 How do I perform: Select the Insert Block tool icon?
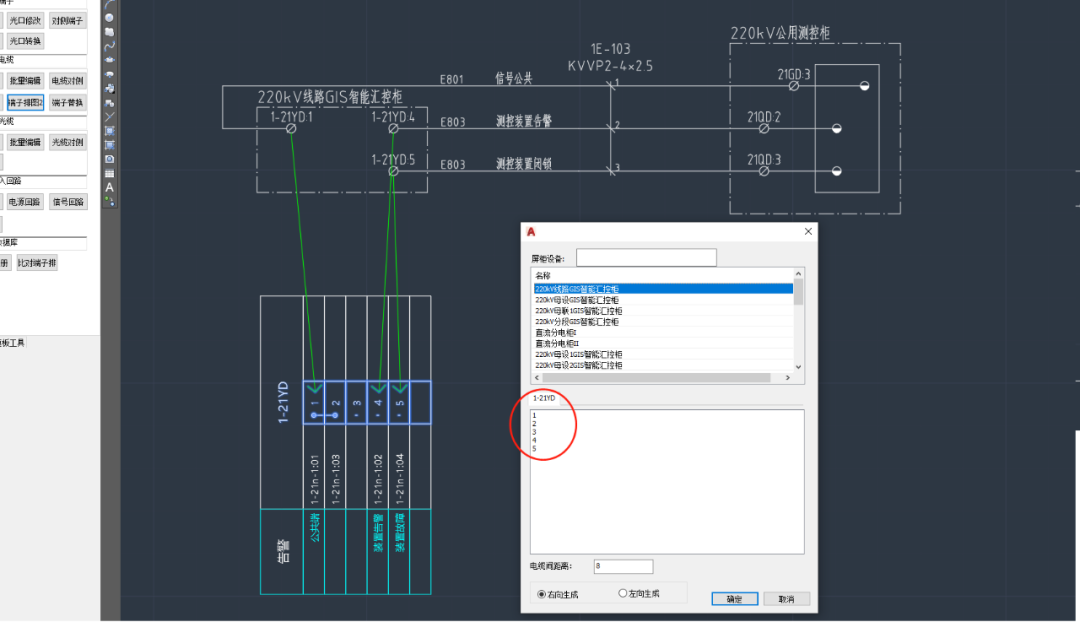coord(110,88)
